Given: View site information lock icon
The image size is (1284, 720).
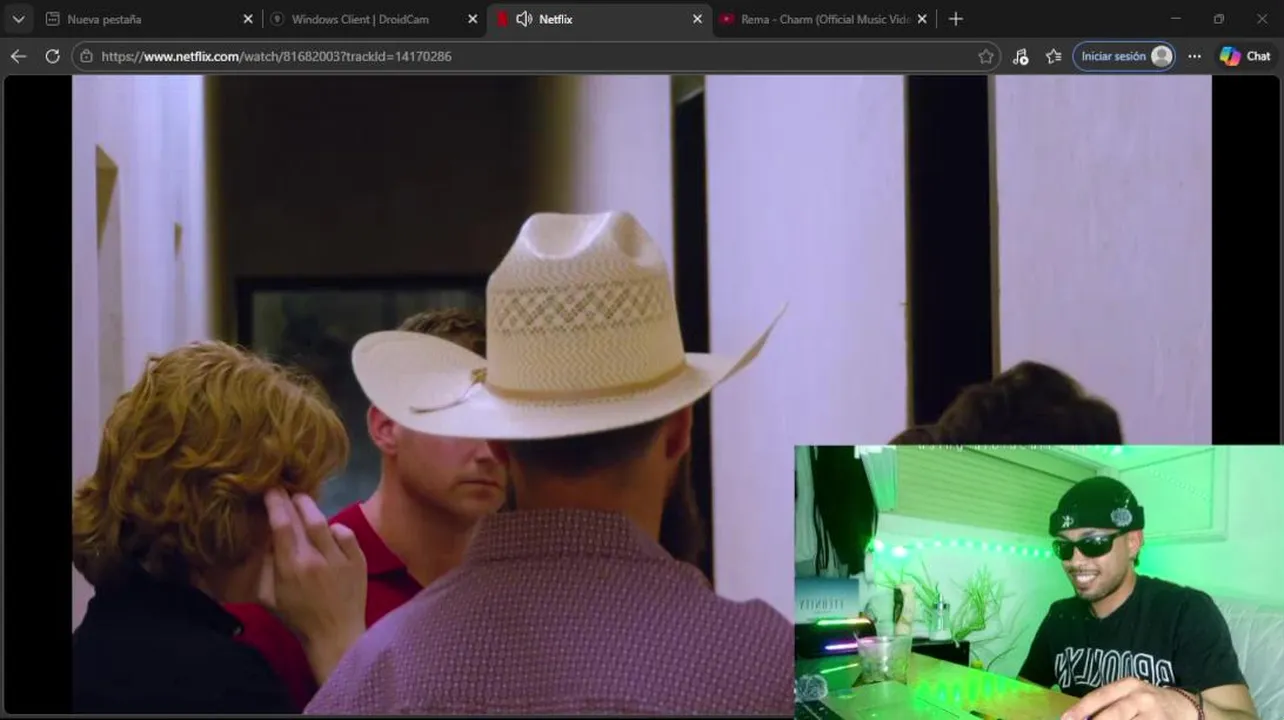Looking at the screenshot, I should [86, 56].
